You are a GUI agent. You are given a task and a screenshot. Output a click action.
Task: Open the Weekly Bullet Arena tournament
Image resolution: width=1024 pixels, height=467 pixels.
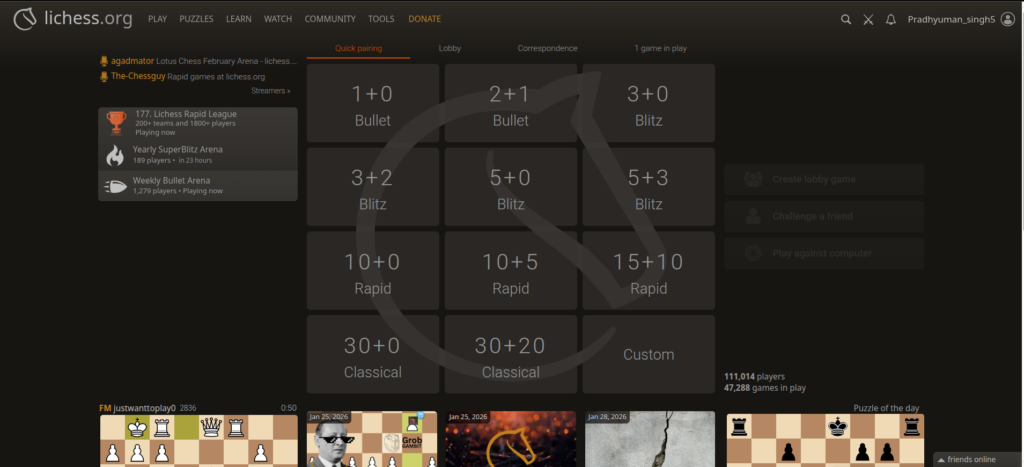[x=198, y=185]
